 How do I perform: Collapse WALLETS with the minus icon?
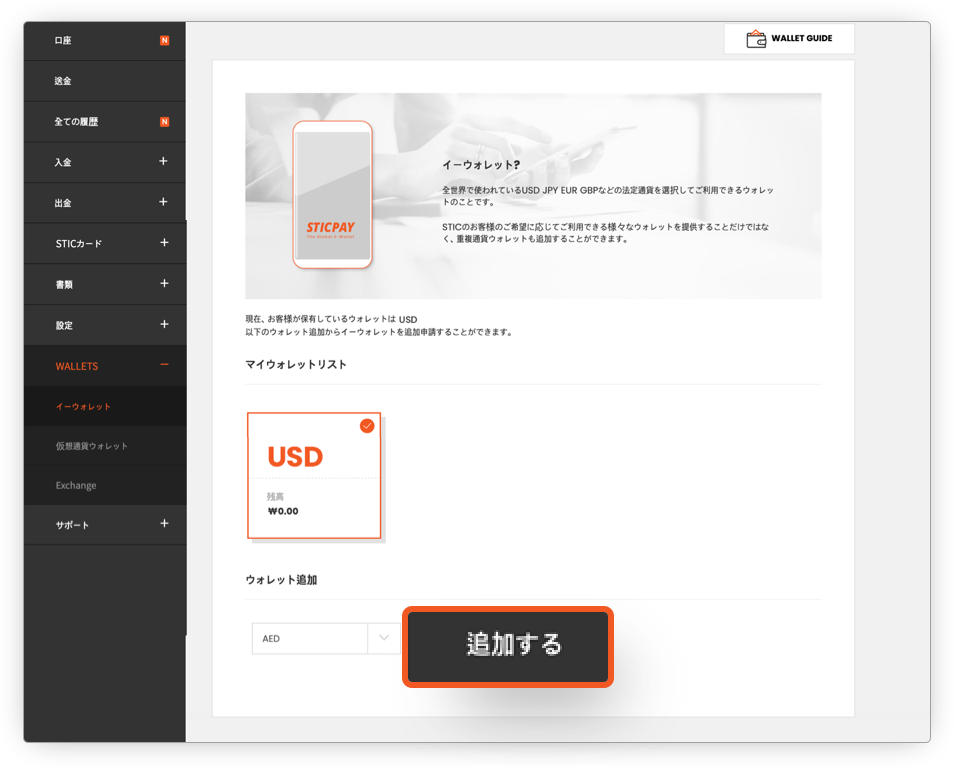click(164, 365)
